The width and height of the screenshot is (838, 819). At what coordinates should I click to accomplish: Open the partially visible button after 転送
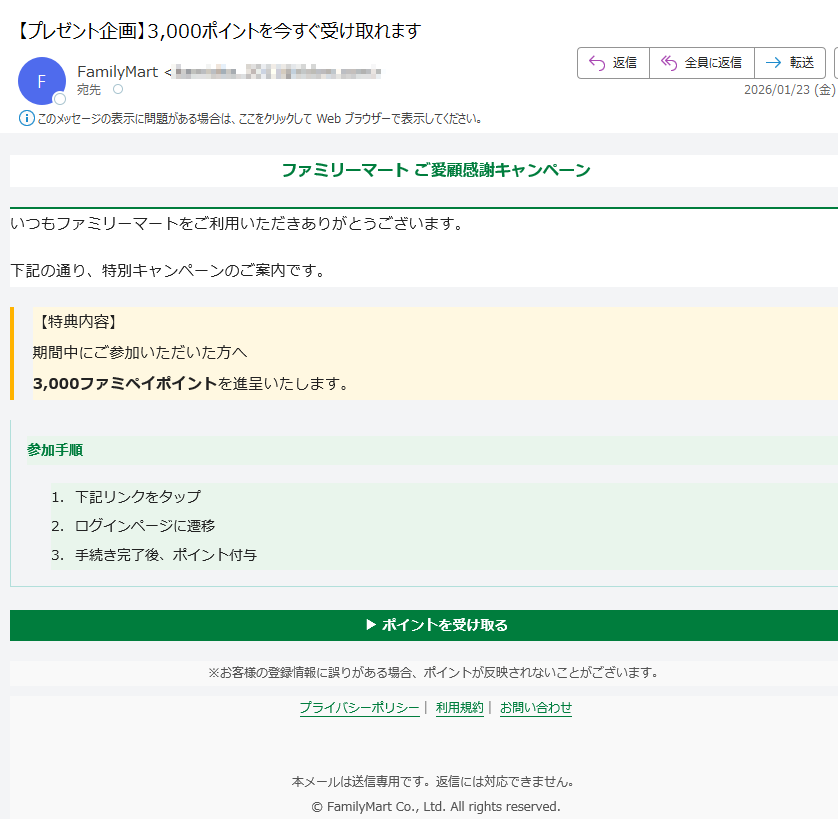[834, 63]
